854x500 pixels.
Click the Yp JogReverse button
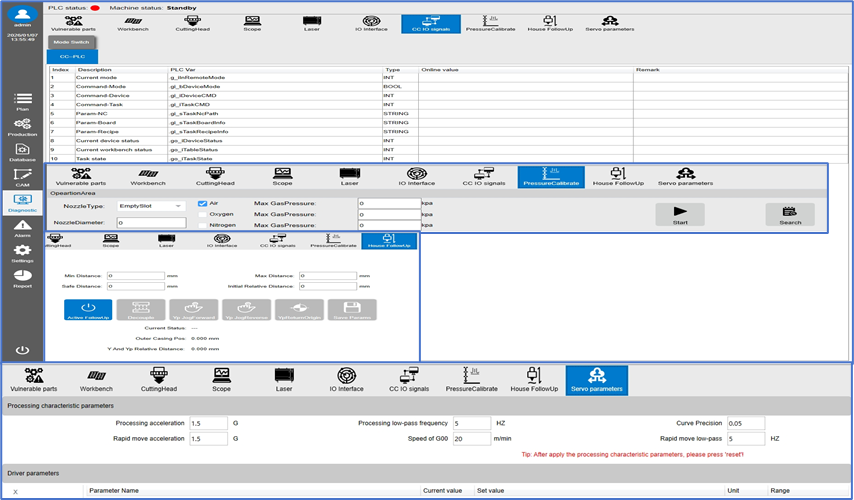(x=246, y=309)
